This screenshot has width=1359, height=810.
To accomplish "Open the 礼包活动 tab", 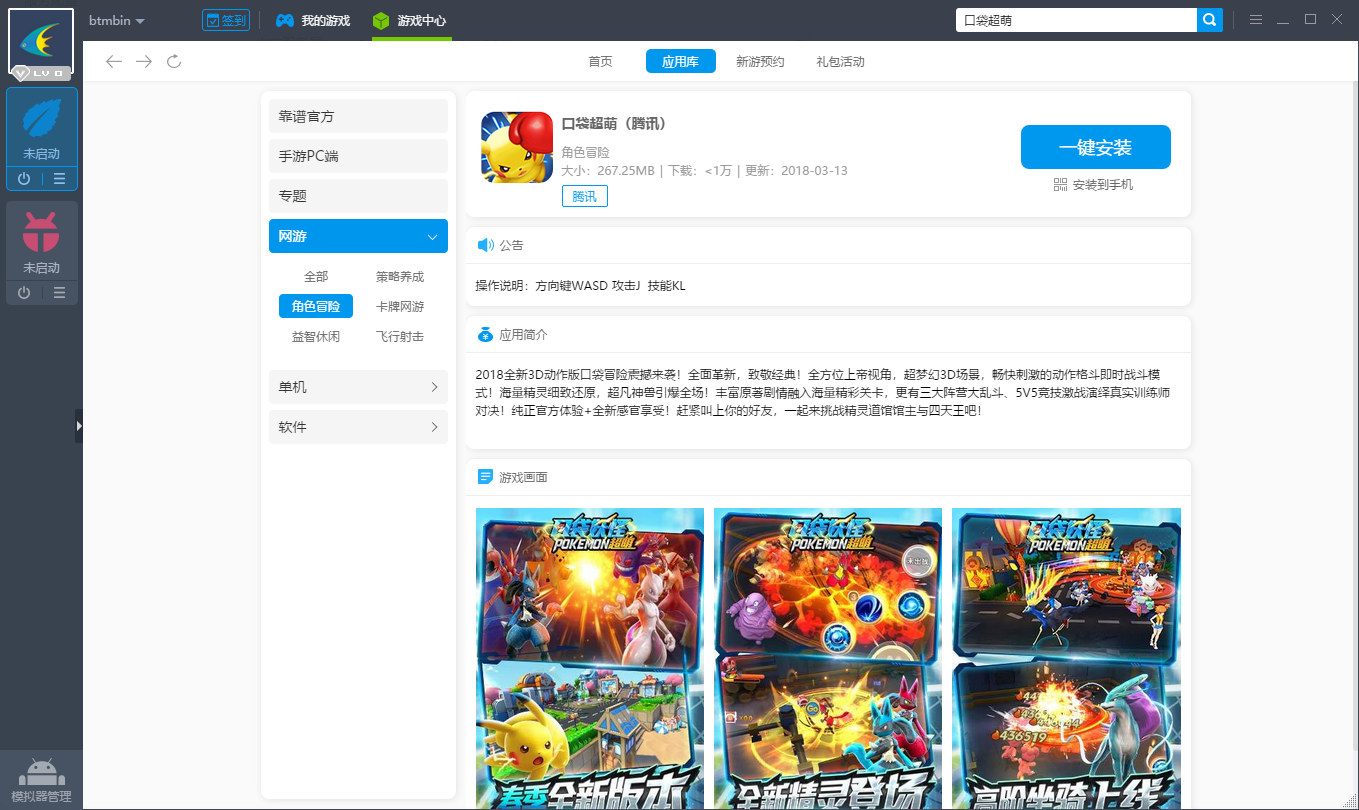I will coord(840,62).
